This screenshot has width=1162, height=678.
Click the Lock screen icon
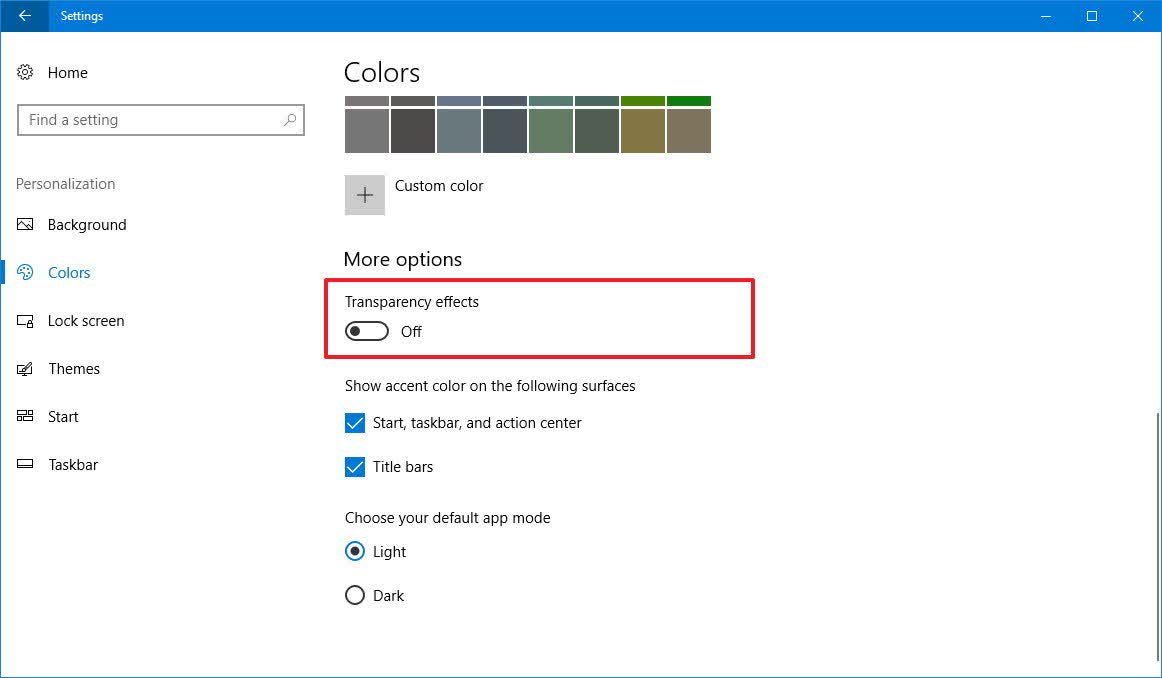click(x=25, y=321)
